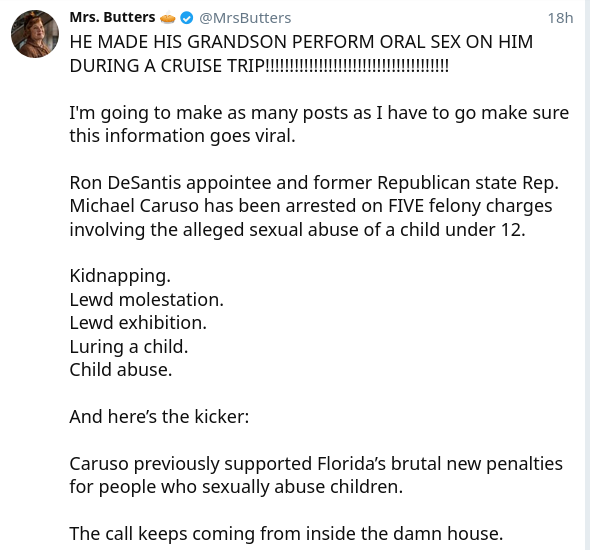Click the blue verified checkmark badge

point(187,18)
